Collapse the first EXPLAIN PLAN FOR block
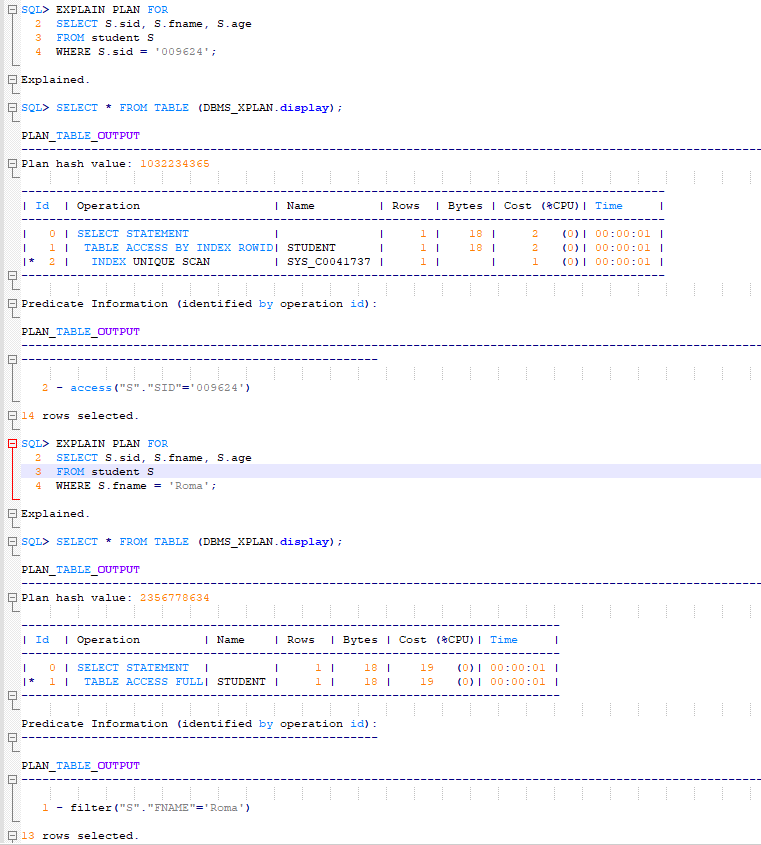The width and height of the screenshot is (761, 845). (x=12, y=10)
